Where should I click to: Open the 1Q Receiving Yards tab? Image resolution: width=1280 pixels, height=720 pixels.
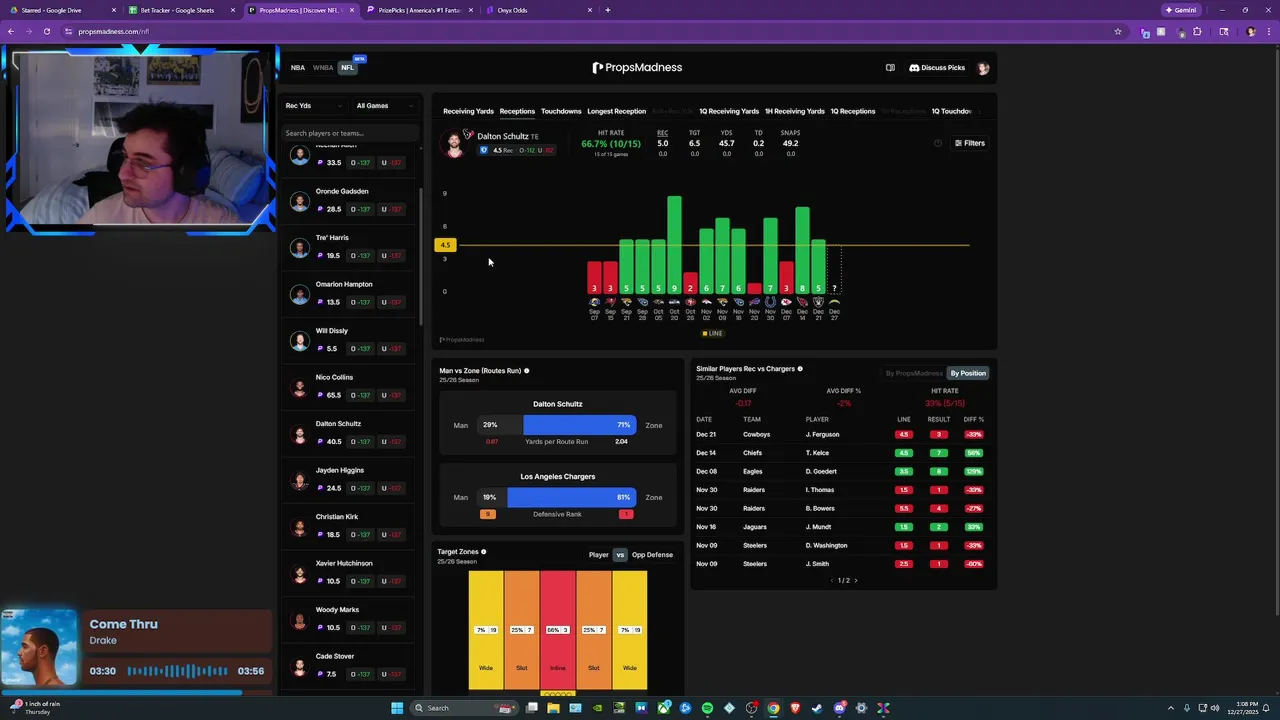click(729, 111)
